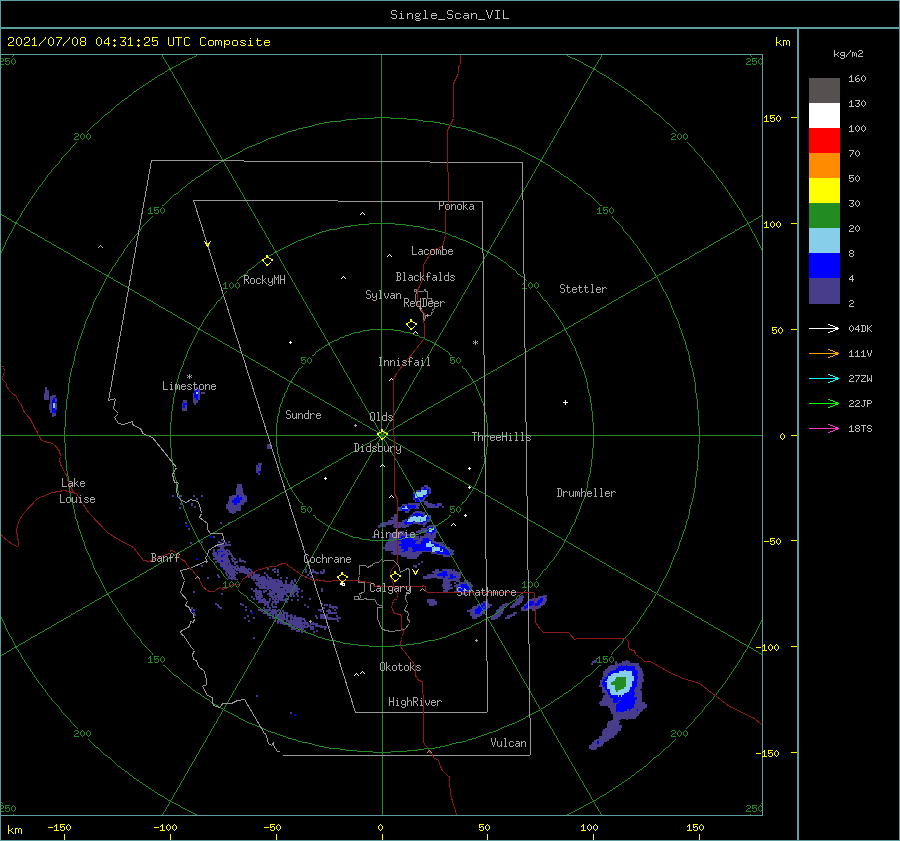Click the RockyMH label
Image resolution: width=900 pixels, height=841 pixels.
point(264,280)
